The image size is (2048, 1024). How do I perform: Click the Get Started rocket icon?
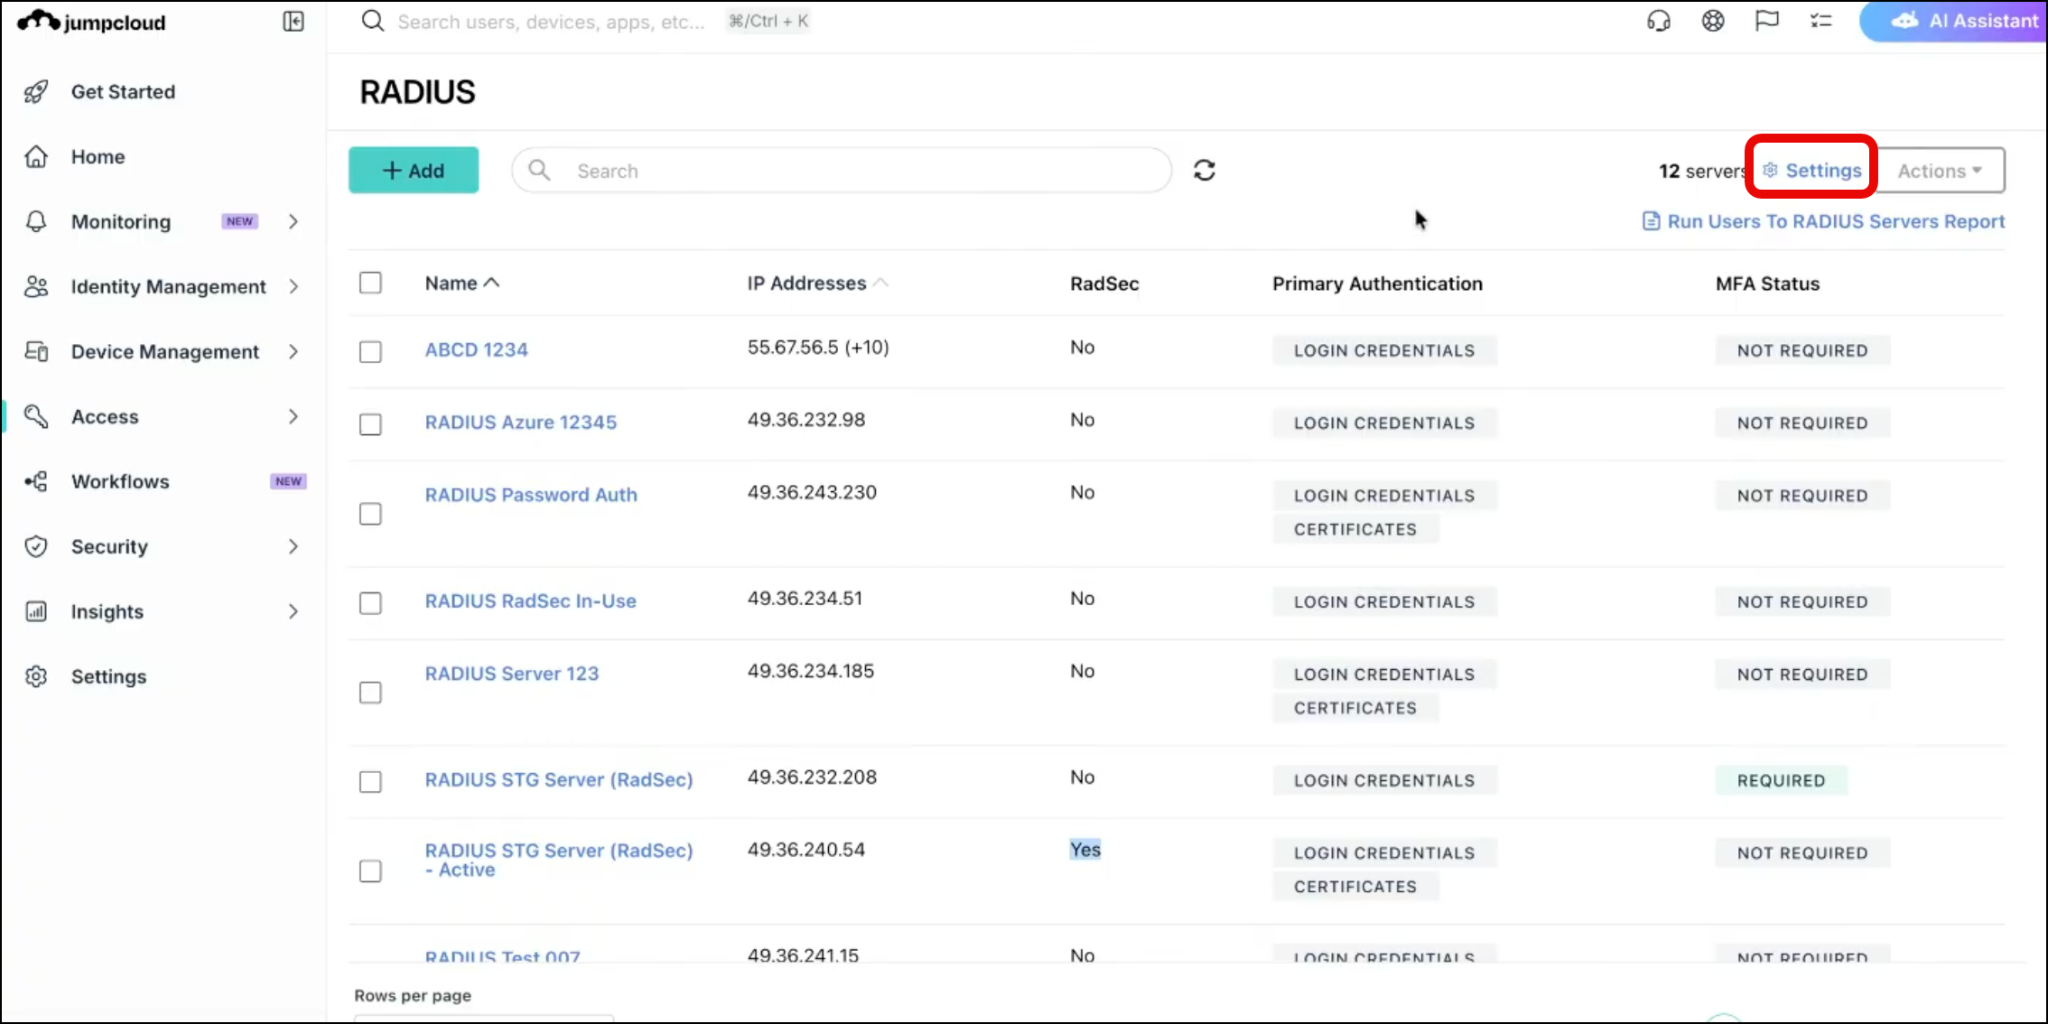point(36,92)
